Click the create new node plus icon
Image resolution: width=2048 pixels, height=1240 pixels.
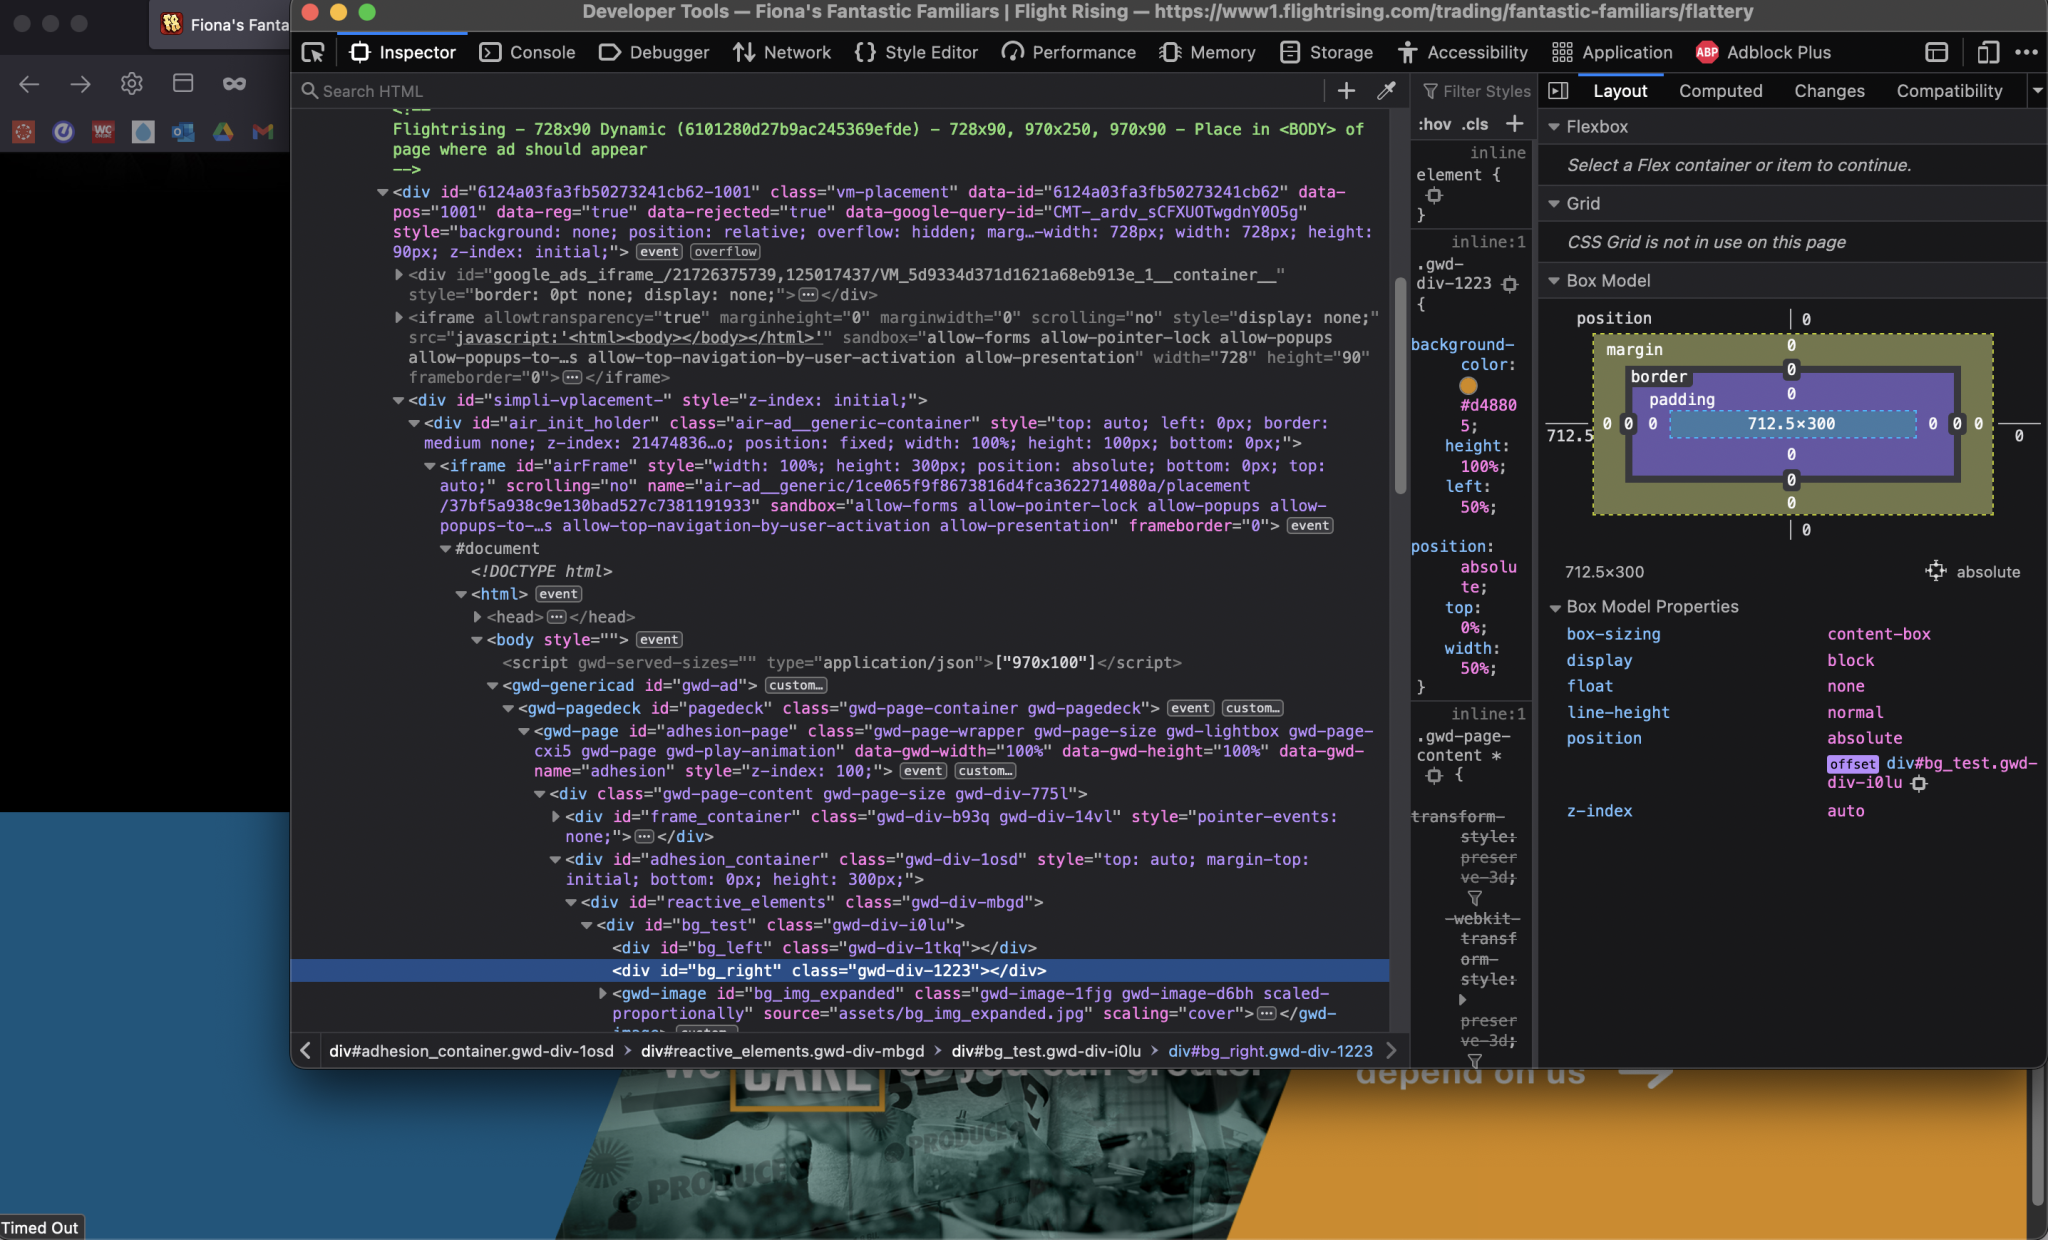[x=1346, y=91]
